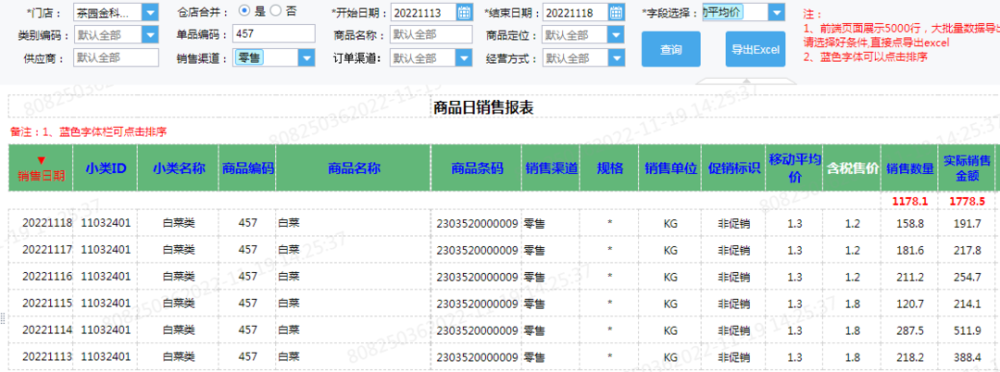This screenshot has height=372, width=1000.
Task: Open the end date calendar picker
Action: pyautogui.click(x=616, y=11)
